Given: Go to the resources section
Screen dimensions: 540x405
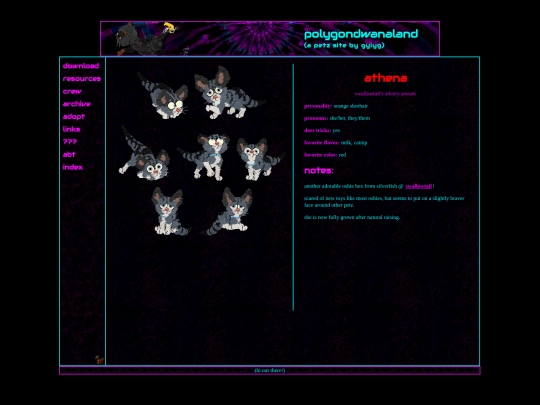Looking at the screenshot, I should tap(82, 79).
